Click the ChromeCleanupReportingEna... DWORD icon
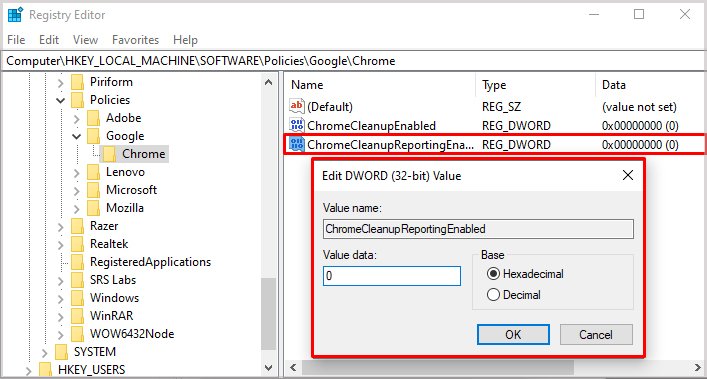Viewport: 707px width, 379px height. click(x=297, y=144)
